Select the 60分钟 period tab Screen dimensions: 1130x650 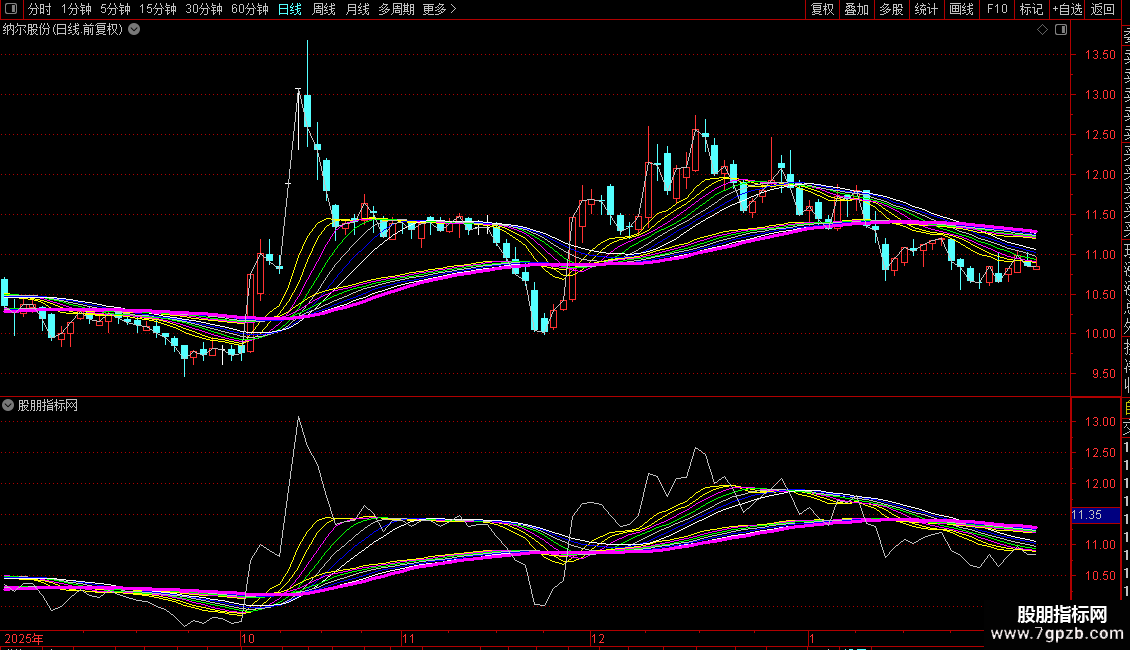click(249, 10)
